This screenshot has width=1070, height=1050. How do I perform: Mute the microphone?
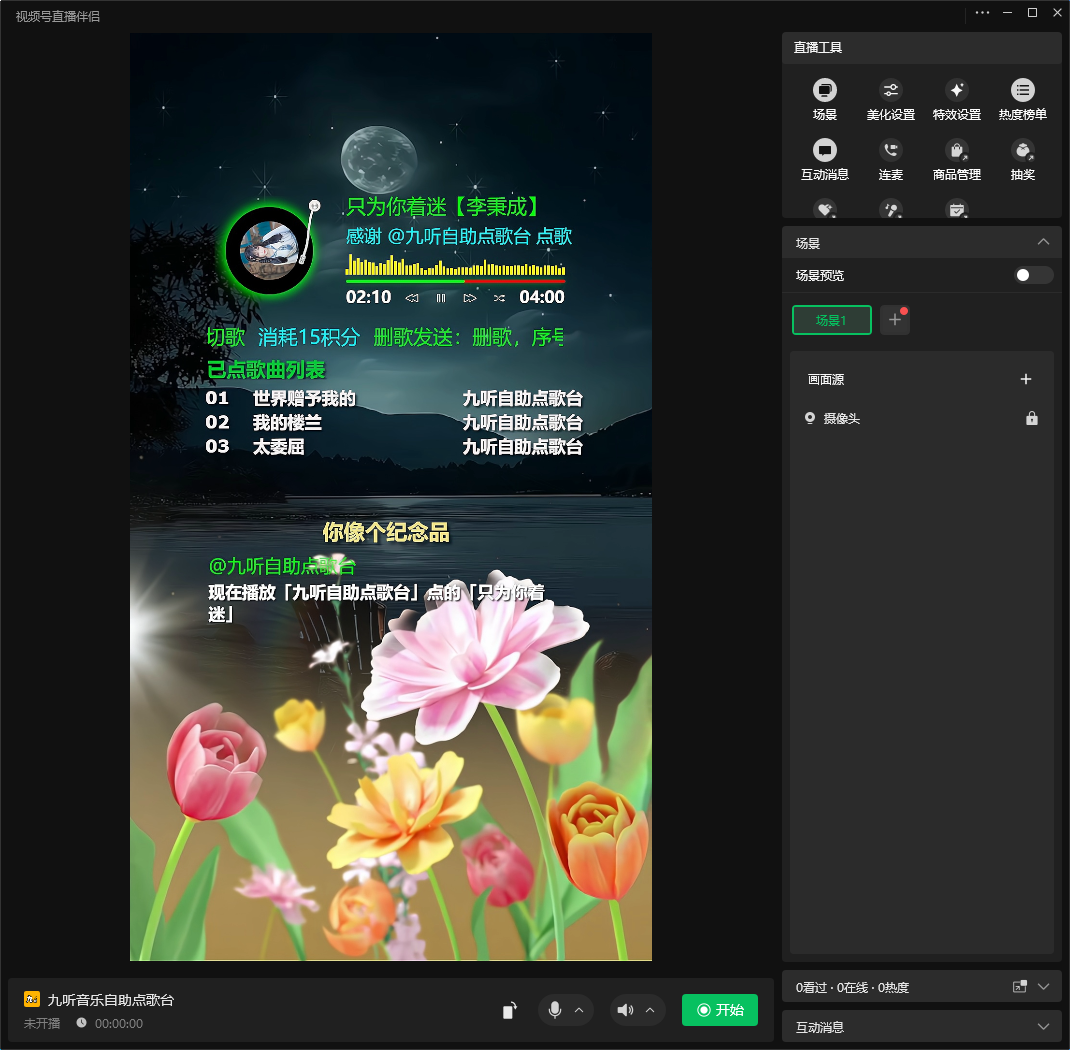(555, 1010)
